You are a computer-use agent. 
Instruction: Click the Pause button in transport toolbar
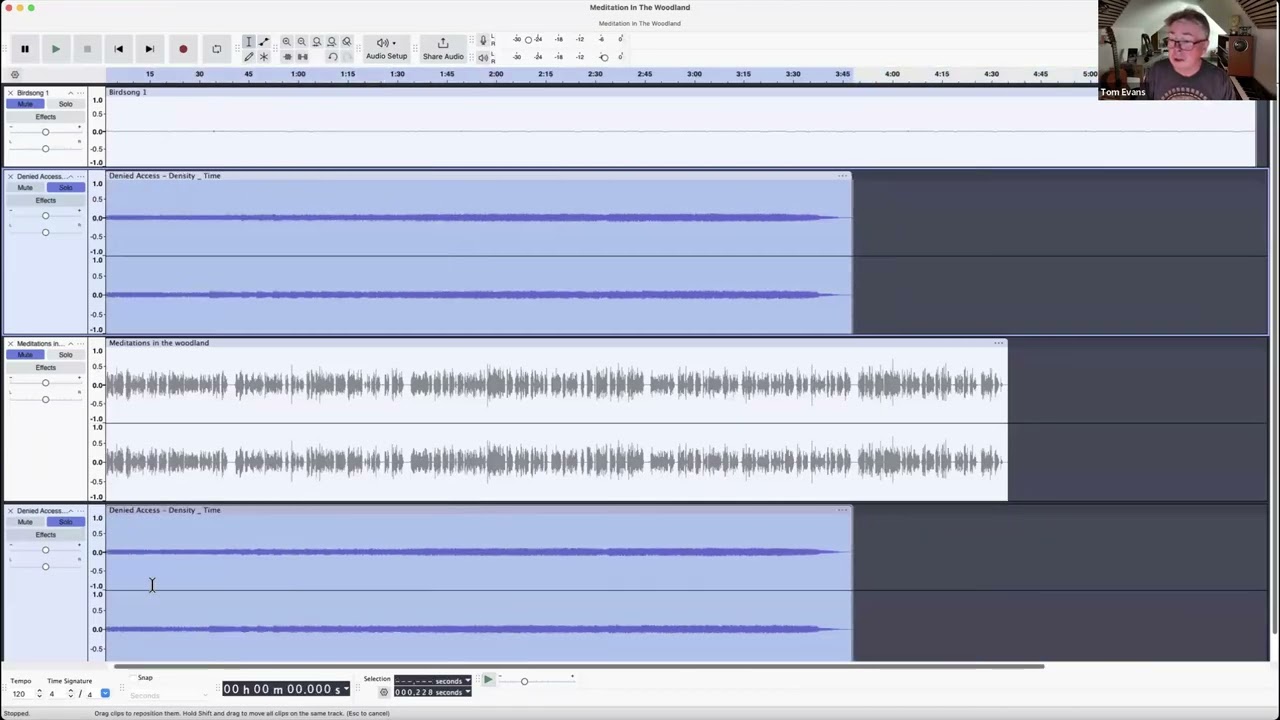tap(25, 48)
